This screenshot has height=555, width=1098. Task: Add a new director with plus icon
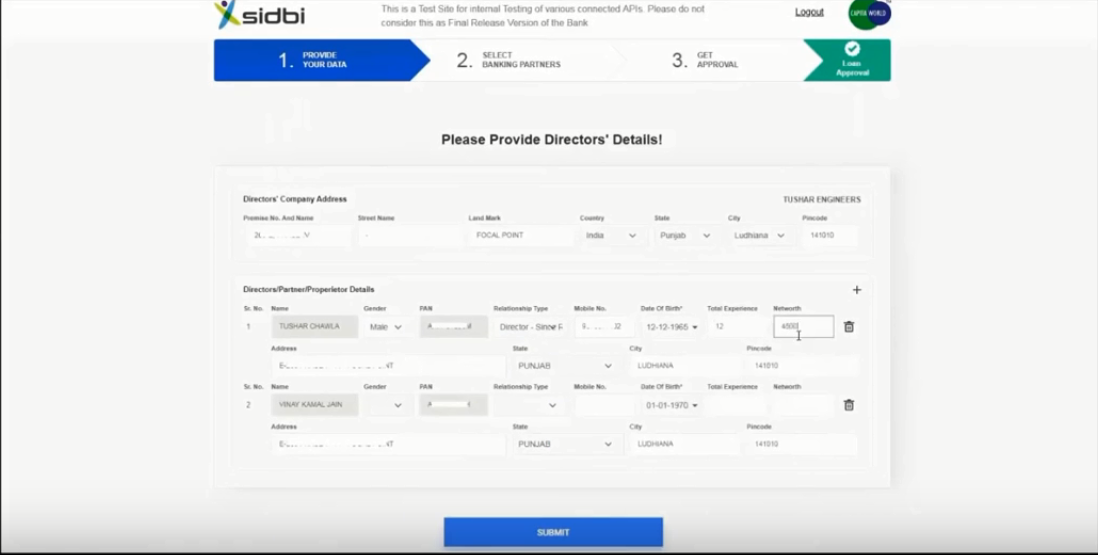(x=856, y=290)
